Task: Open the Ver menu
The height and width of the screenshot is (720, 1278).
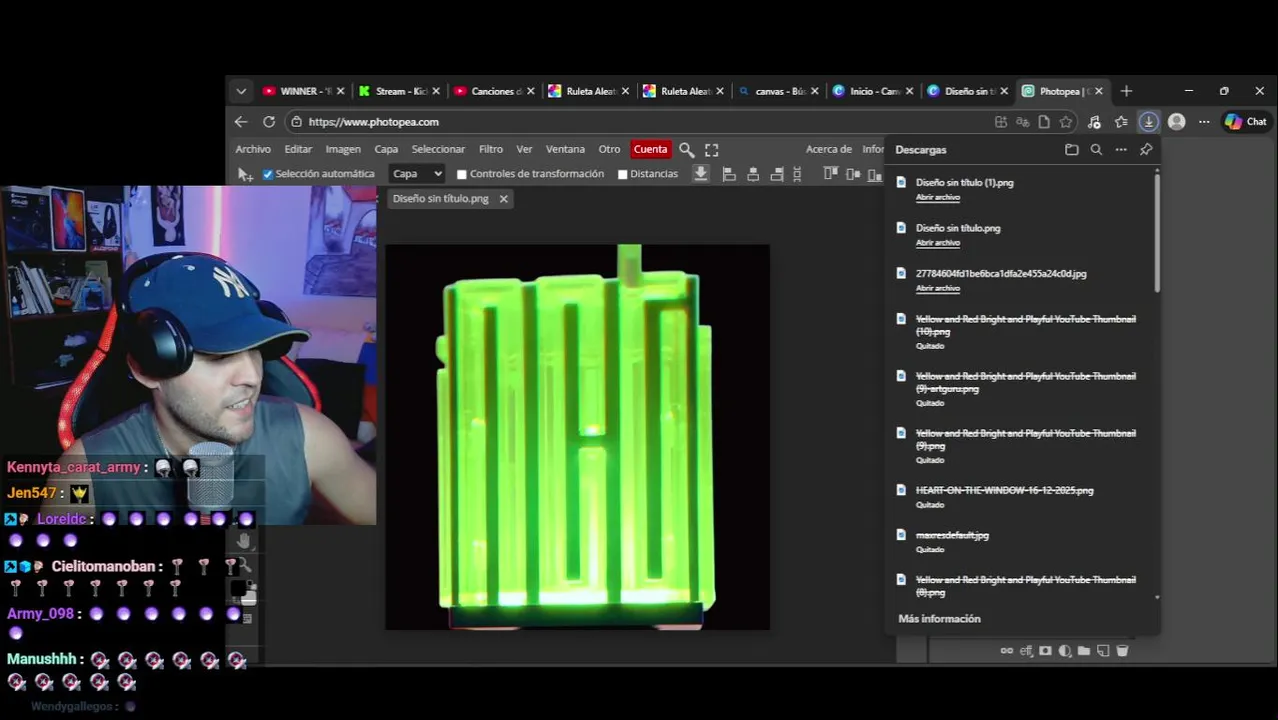Action: pos(524,149)
